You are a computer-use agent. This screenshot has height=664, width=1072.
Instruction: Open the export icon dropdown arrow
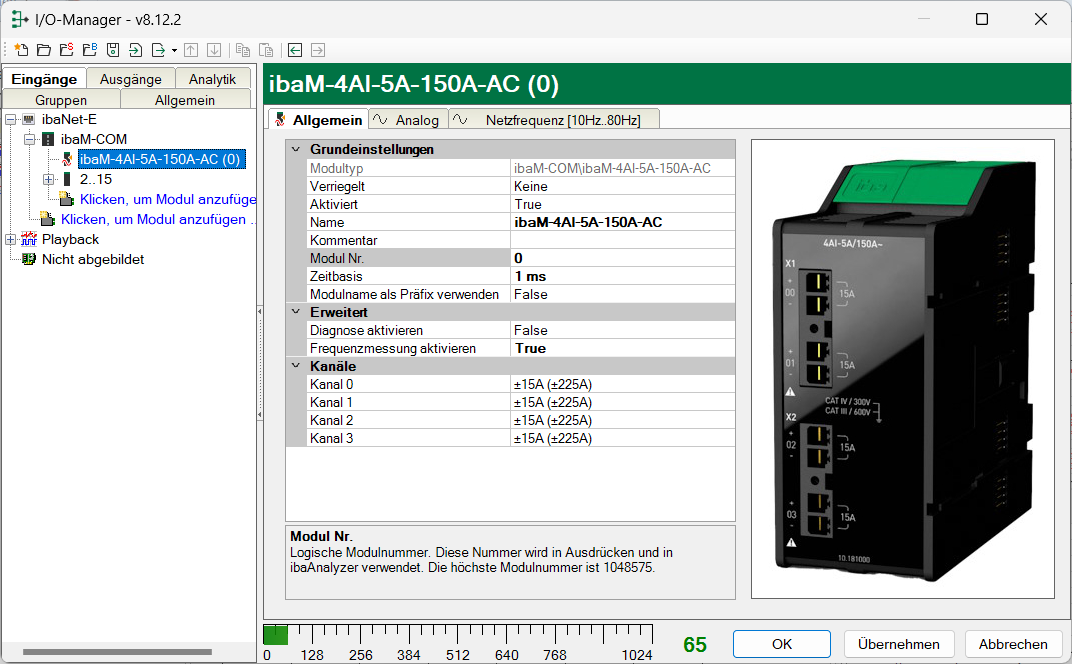click(x=174, y=50)
